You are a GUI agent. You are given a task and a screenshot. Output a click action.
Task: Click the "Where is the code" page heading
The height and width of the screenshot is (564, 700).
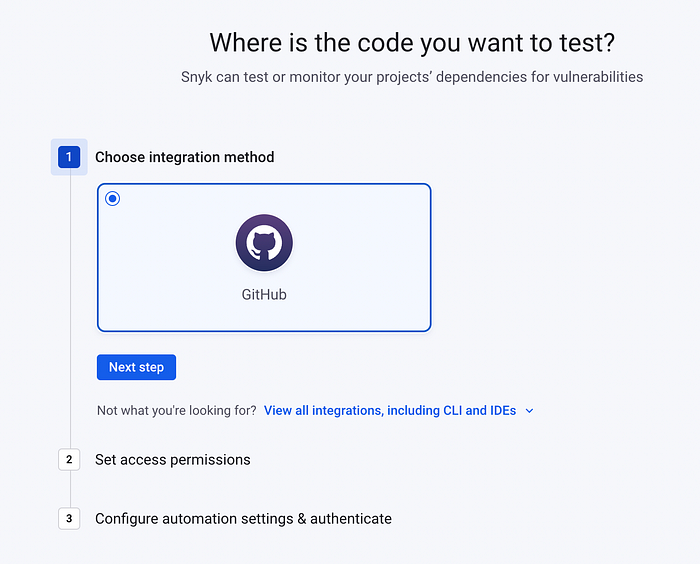[x=412, y=43]
